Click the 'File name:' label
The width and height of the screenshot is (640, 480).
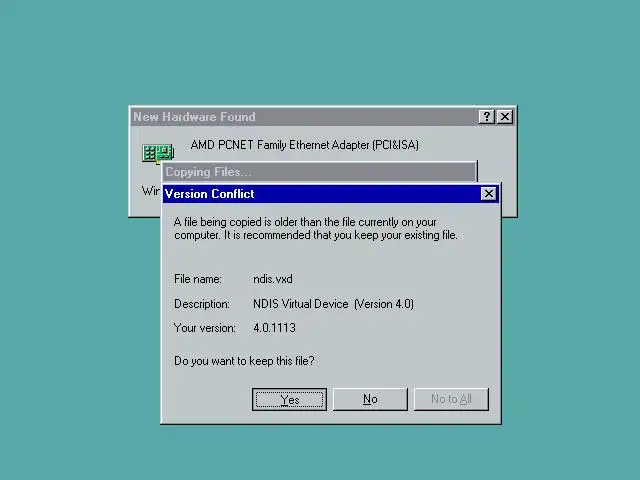point(198,279)
